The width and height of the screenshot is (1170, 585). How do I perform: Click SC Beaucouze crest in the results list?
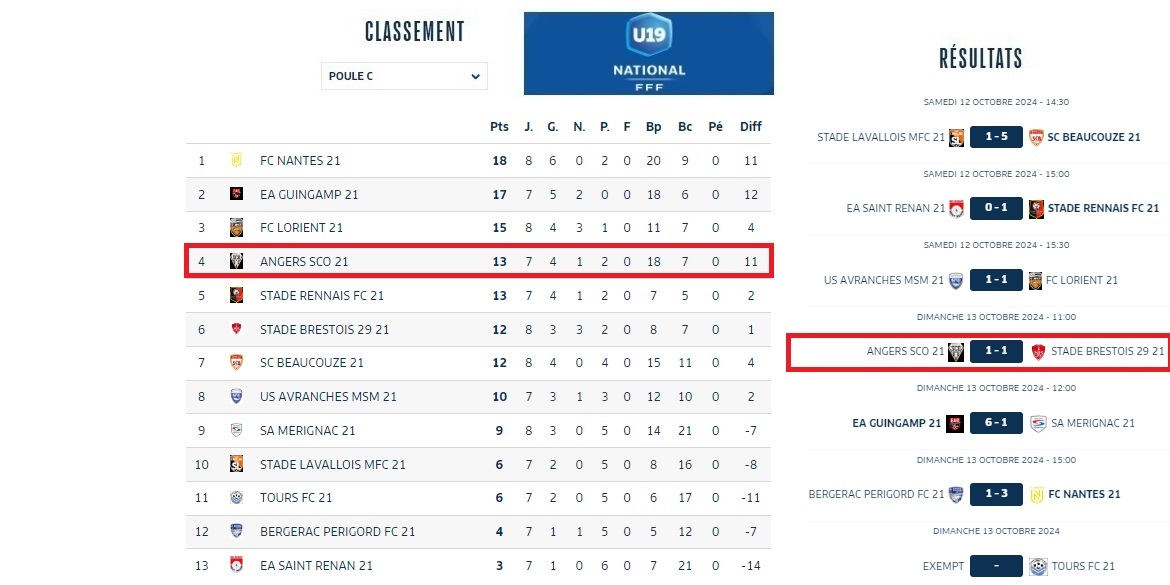(1036, 137)
